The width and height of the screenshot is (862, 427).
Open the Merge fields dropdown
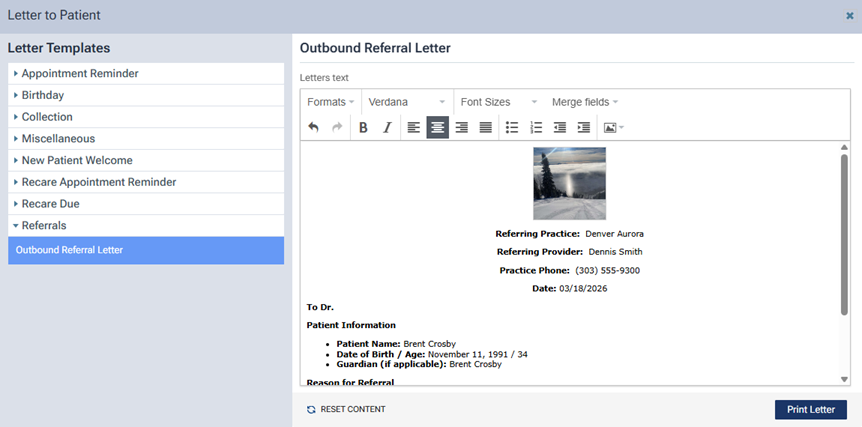click(584, 102)
